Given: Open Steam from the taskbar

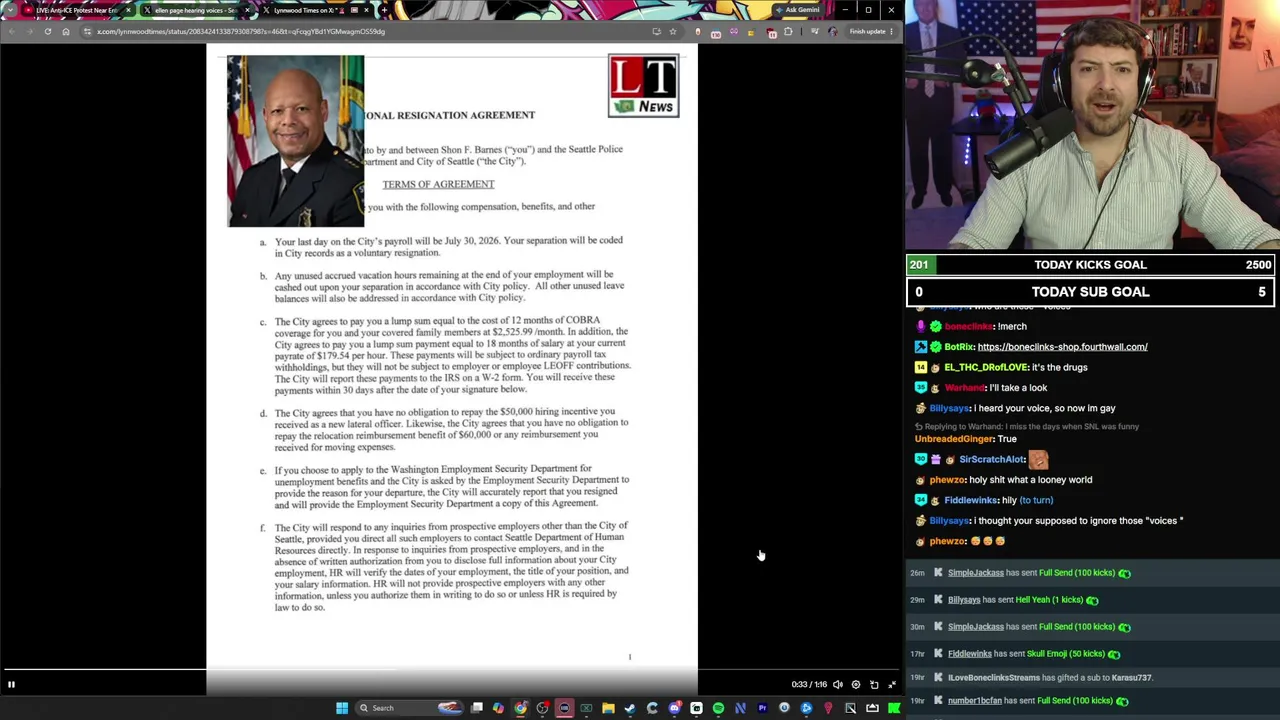Looking at the screenshot, I should pos(630,708).
